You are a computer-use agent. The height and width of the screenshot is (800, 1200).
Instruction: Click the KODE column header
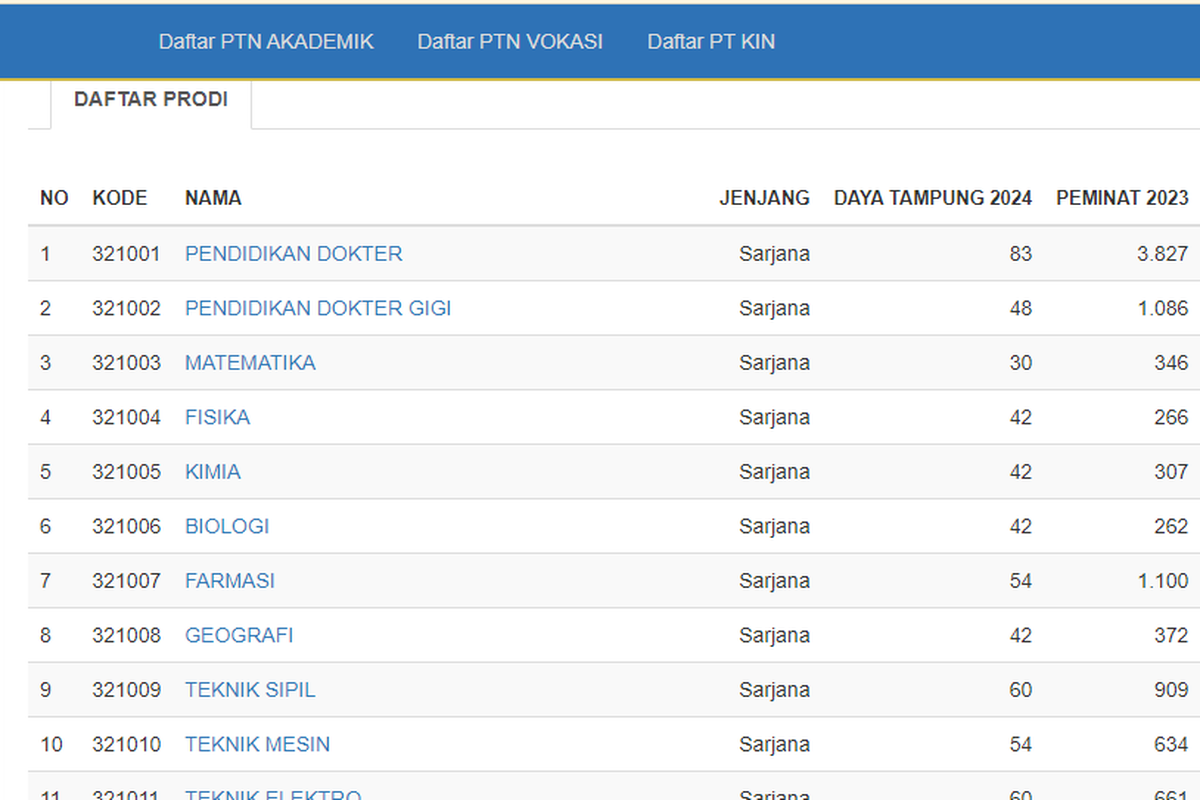pos(120,198)
